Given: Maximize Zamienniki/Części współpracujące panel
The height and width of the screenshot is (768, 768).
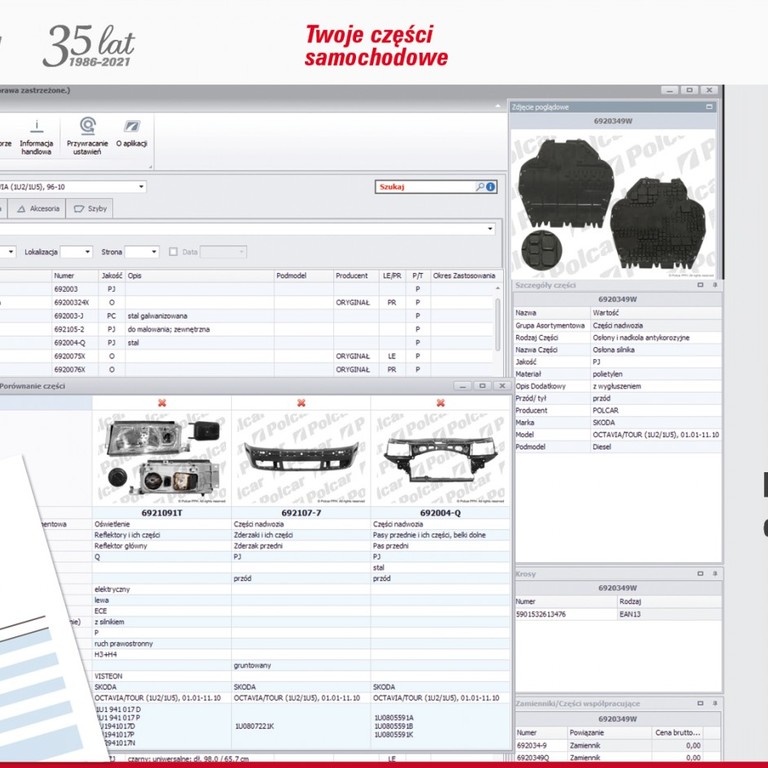Looking at the screenshot, I should point(700,703).
